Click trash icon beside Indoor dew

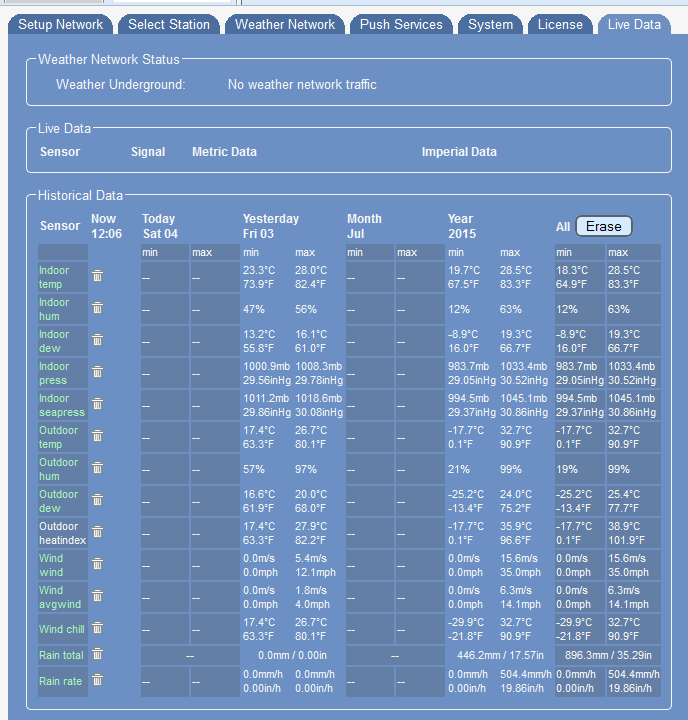tap(97, 340)
